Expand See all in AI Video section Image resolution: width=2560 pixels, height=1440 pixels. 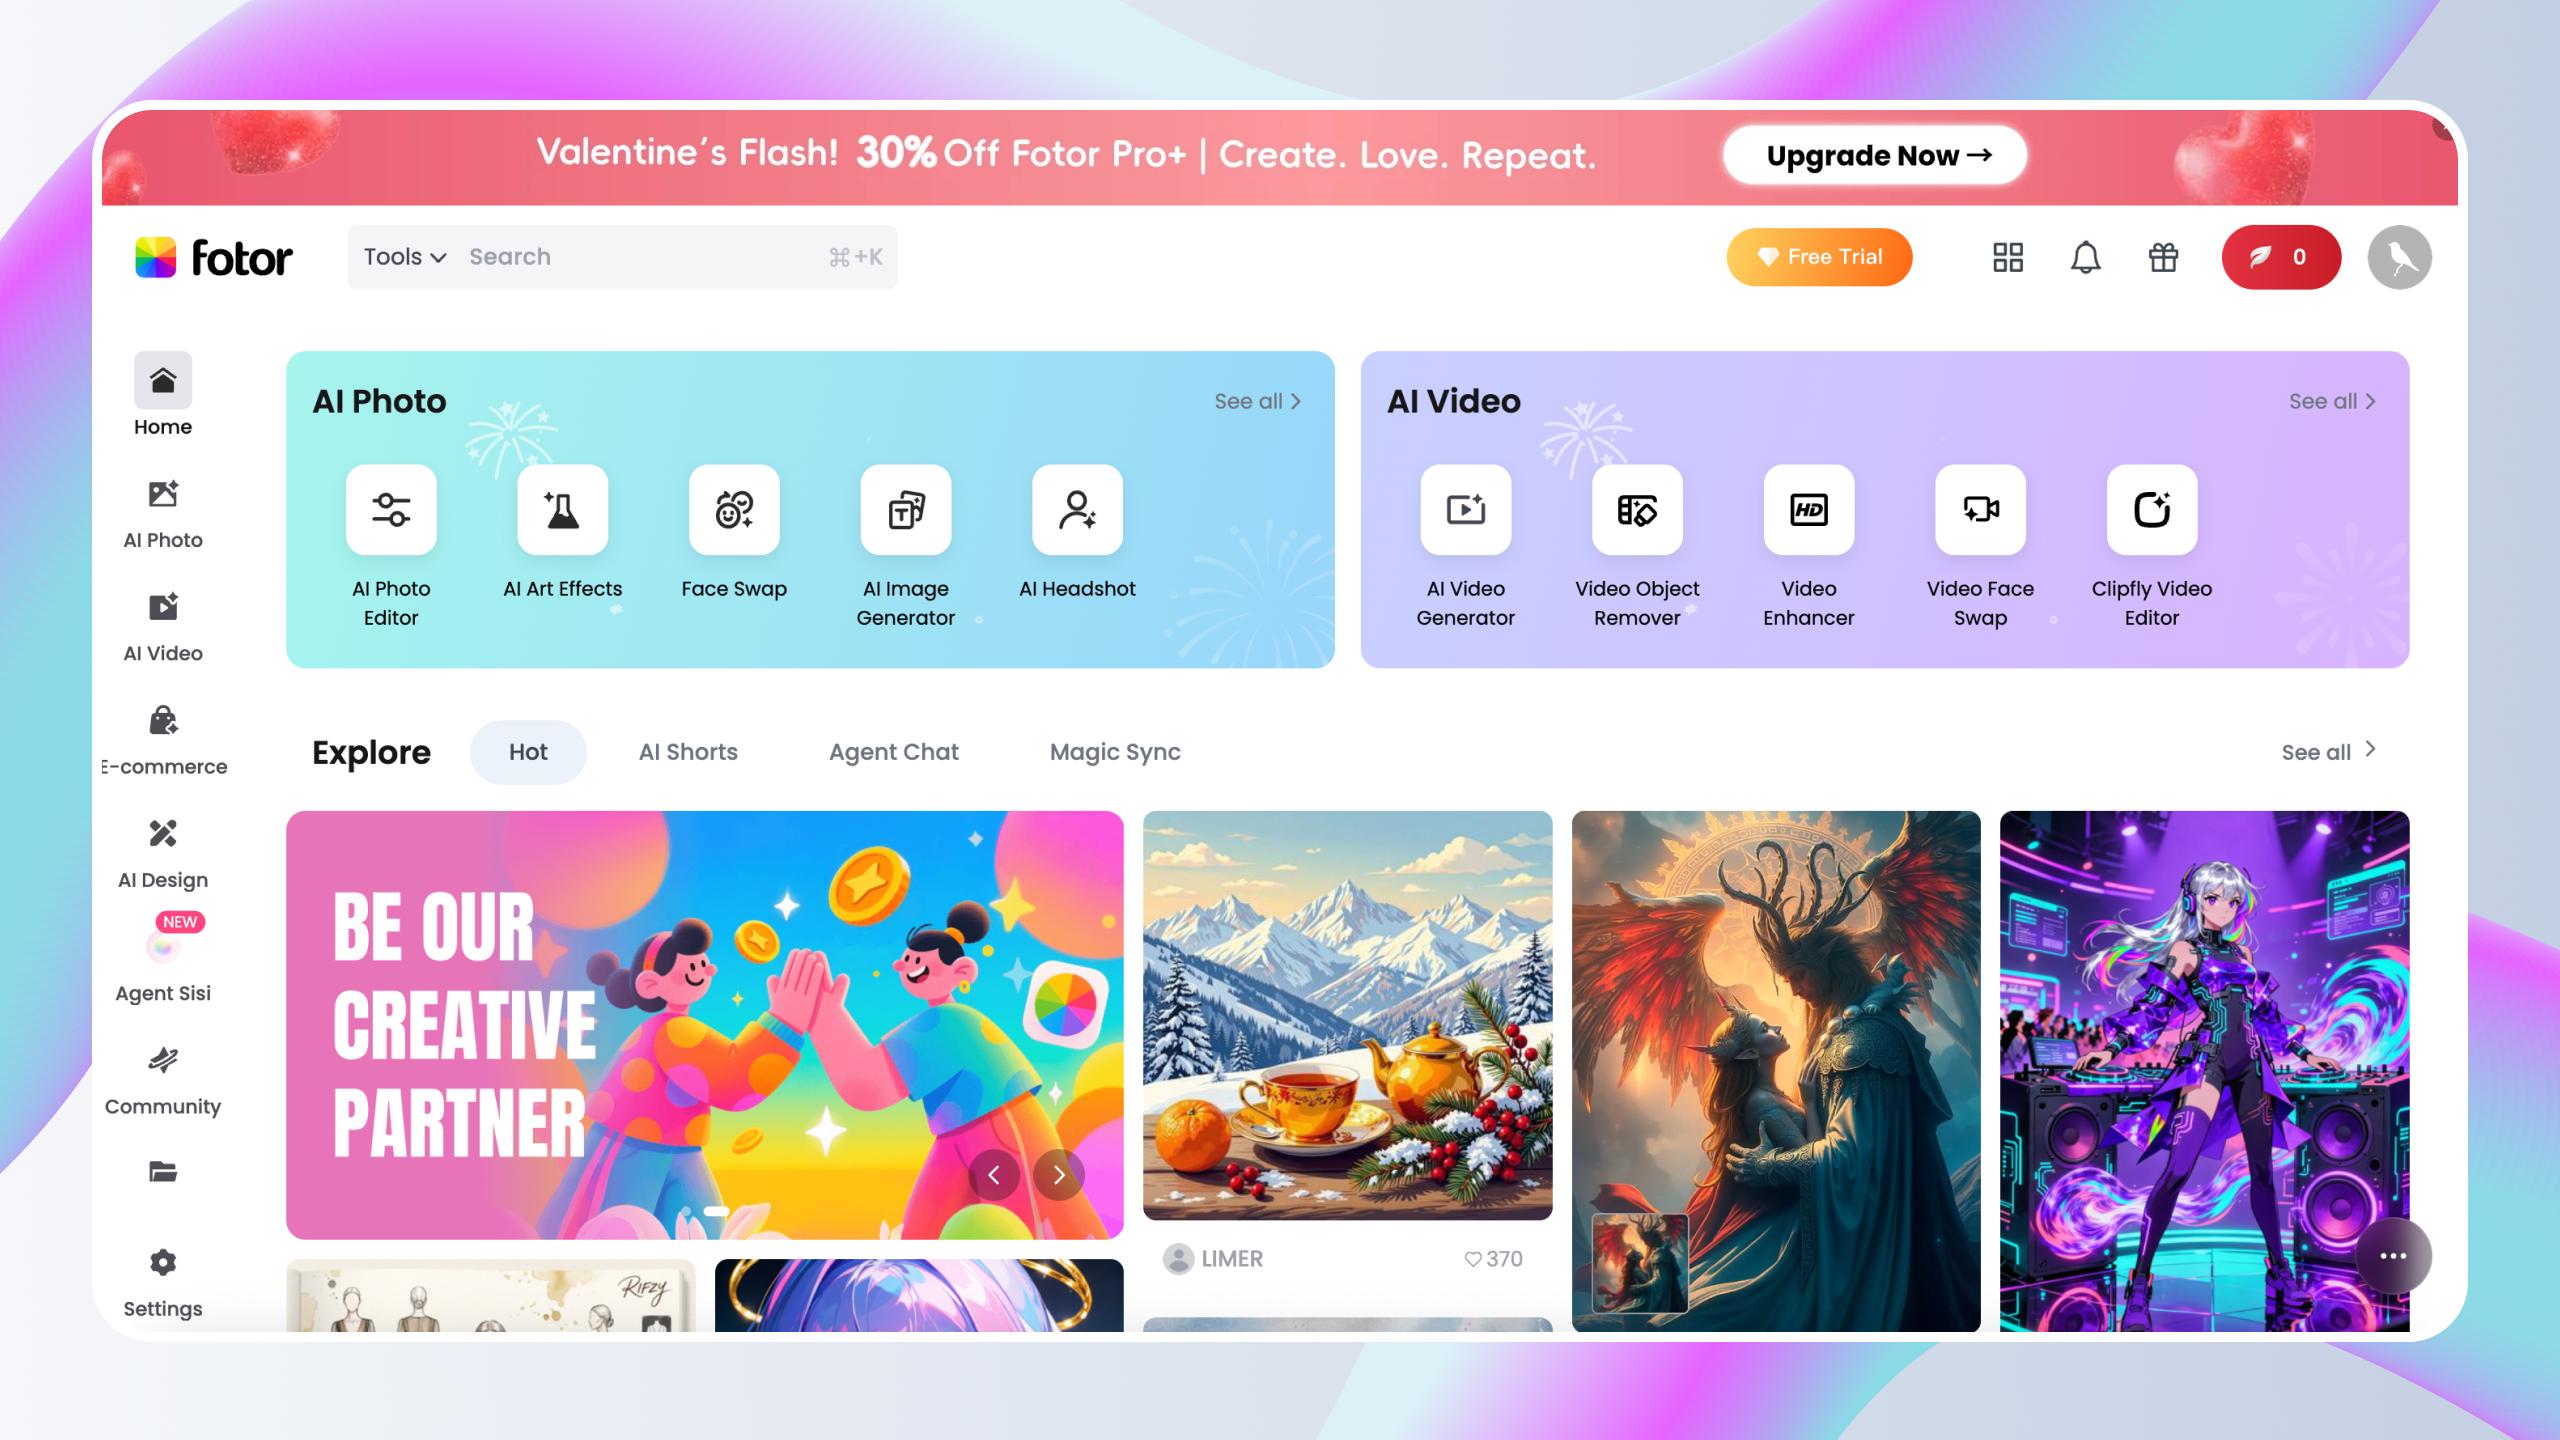(2333, 401)
